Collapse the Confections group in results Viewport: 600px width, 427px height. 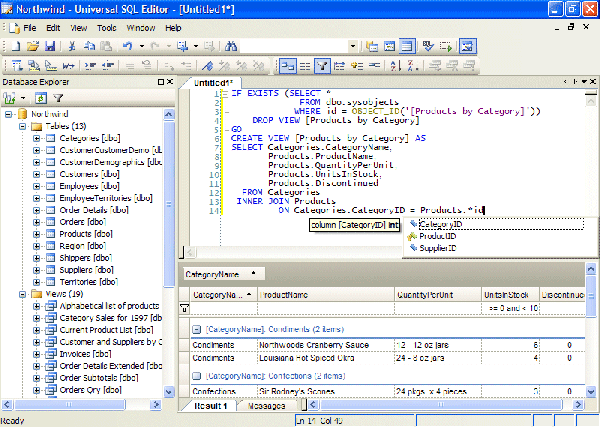tap(197, 377)
